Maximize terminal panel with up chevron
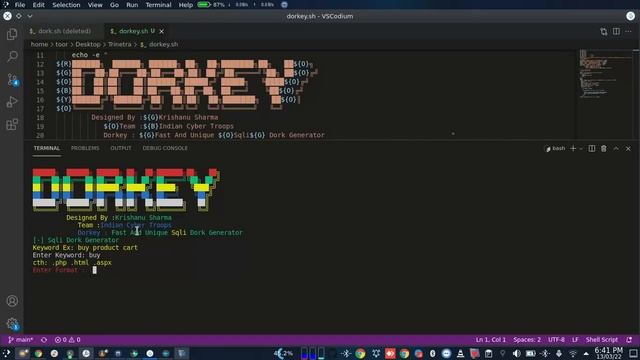 click(616, 149)
